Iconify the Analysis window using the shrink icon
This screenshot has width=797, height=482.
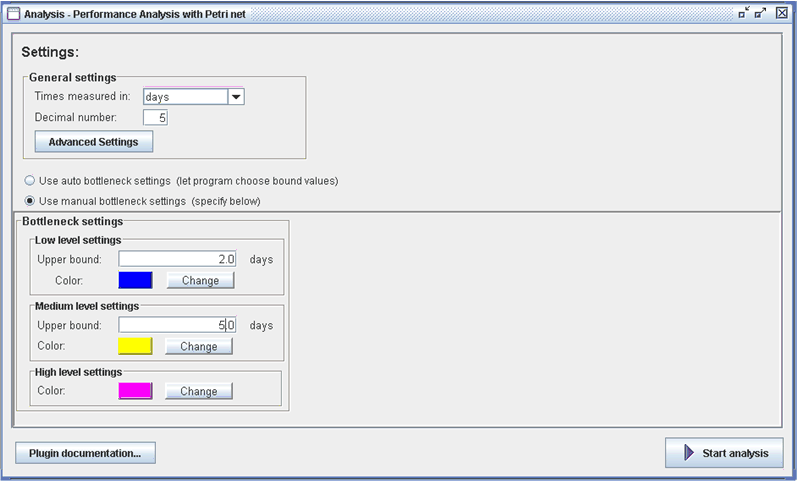(x=743, y=13)
